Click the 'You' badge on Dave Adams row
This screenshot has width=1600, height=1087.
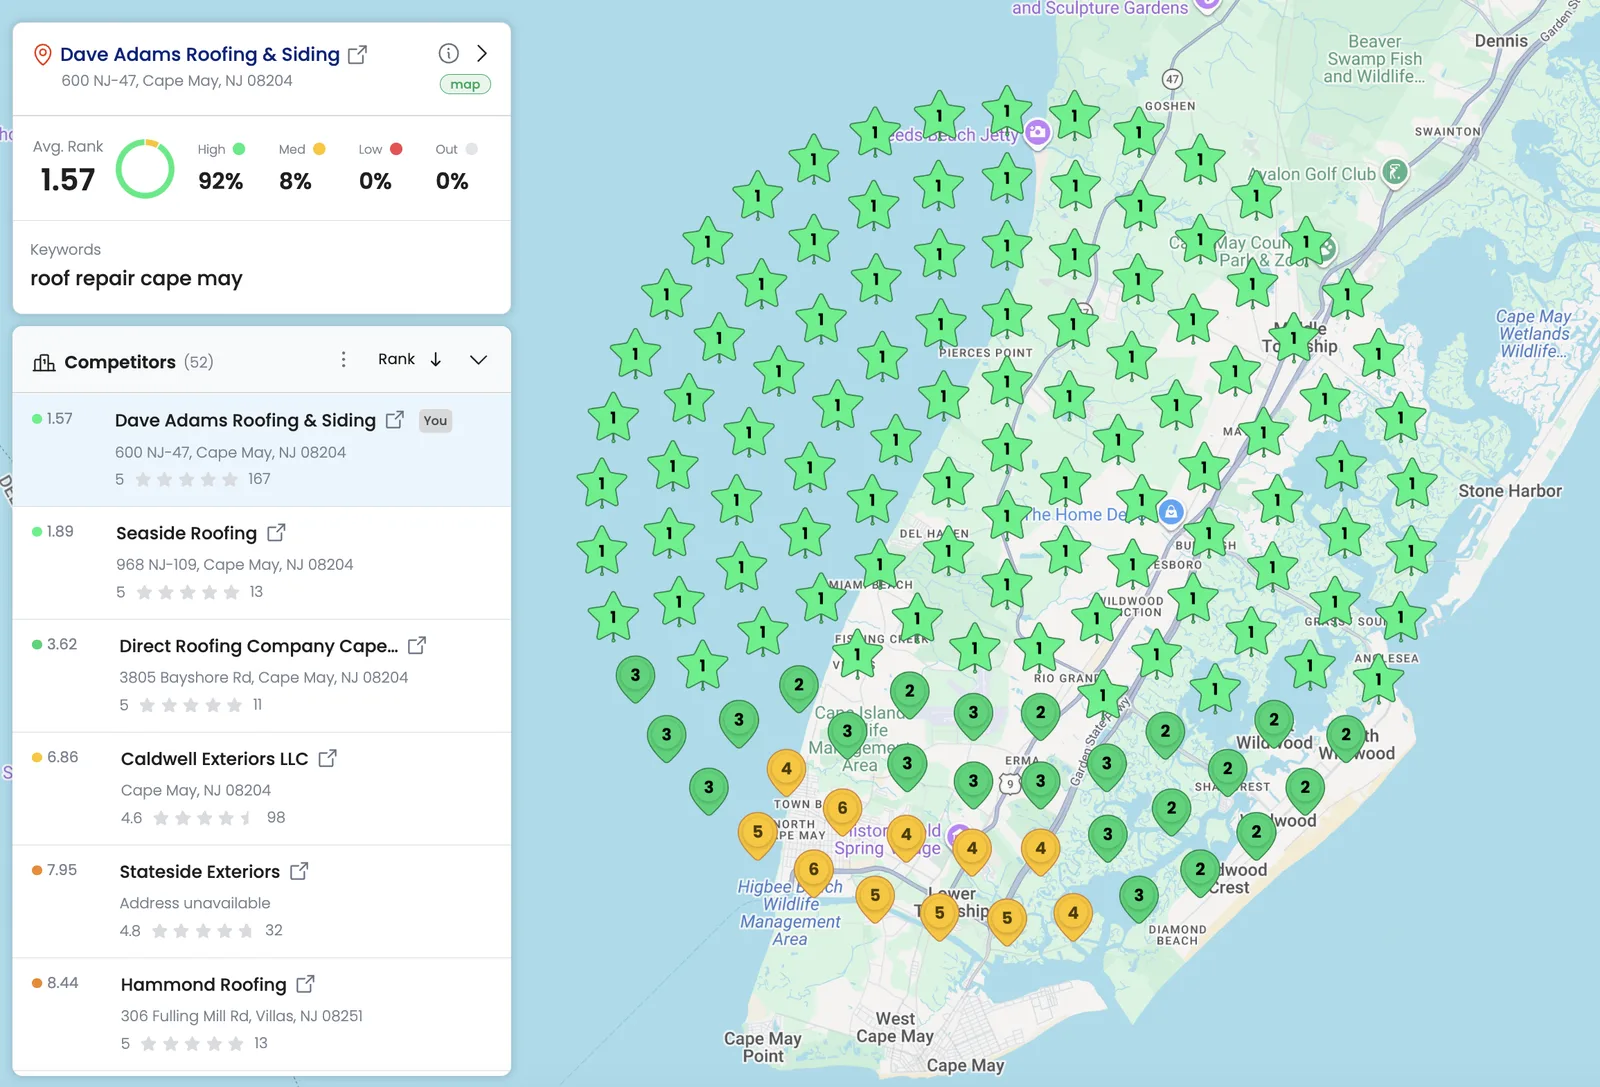pos(435,421)
